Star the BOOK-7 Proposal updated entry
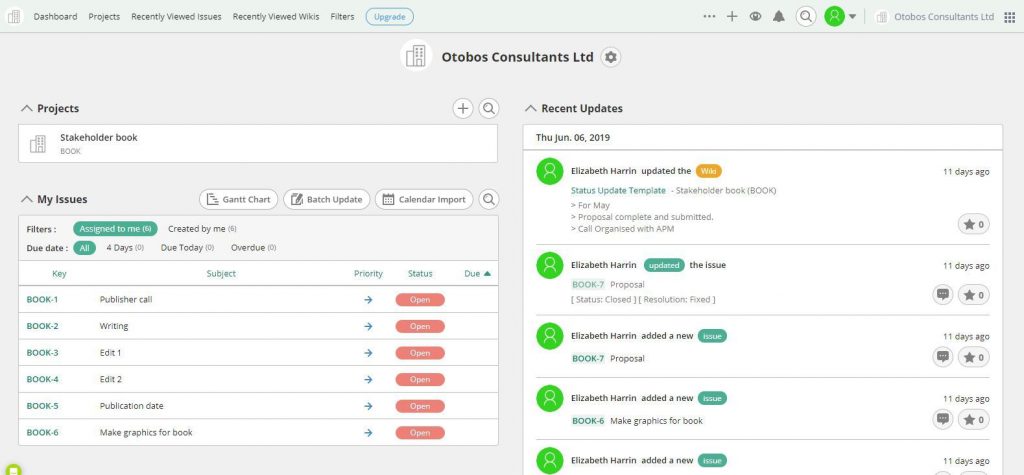This screenshot has height=475, width=1024. coord(974,295)
